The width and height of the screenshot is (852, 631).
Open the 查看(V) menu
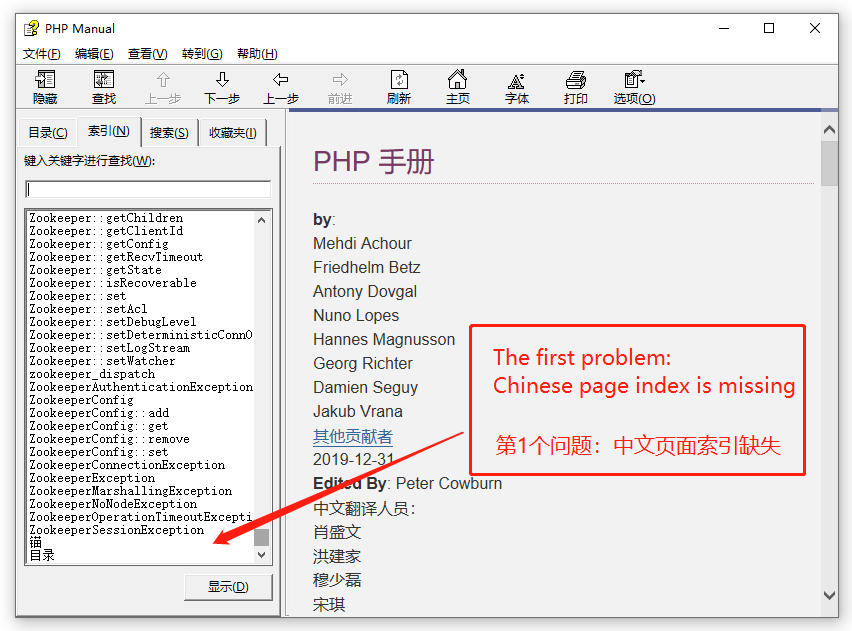[147, 54]
